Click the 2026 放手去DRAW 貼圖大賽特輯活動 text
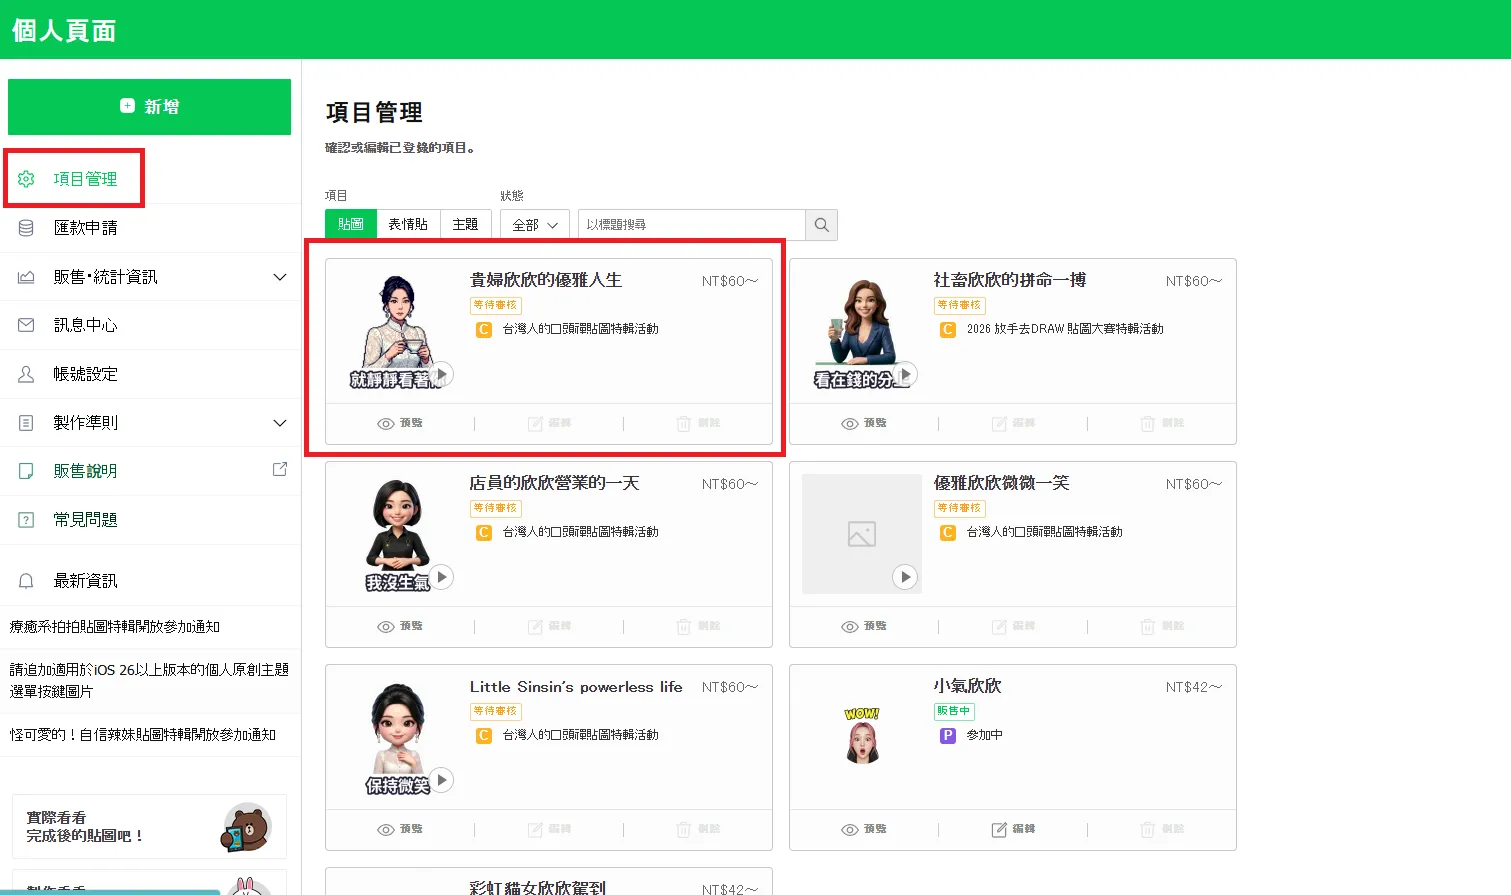This screenshot has width=1511, height=895. pyautogui.click(x=1065, y=329)
